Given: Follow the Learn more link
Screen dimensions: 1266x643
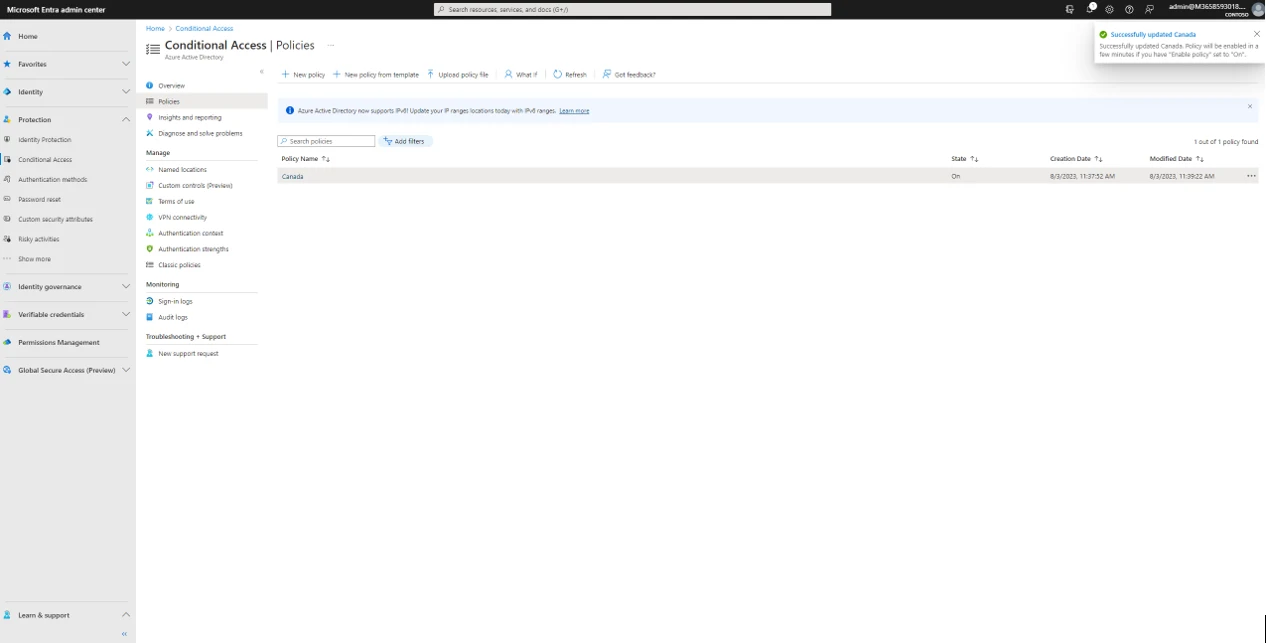Looking at the screenshot, I should tap(574, 111).
